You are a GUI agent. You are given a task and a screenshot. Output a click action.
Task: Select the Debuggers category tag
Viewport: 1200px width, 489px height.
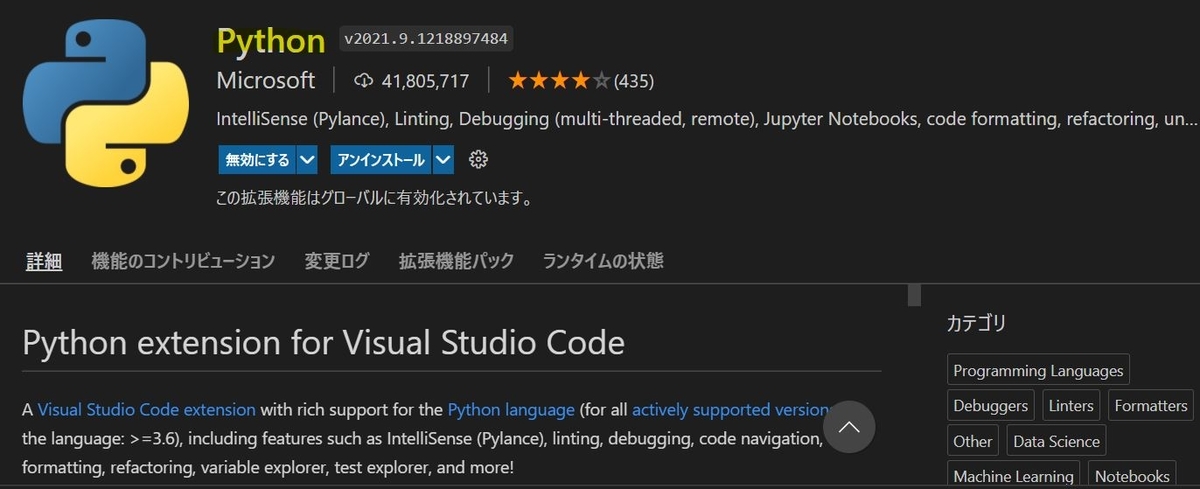pyautogui.click(x=991, y=405)
